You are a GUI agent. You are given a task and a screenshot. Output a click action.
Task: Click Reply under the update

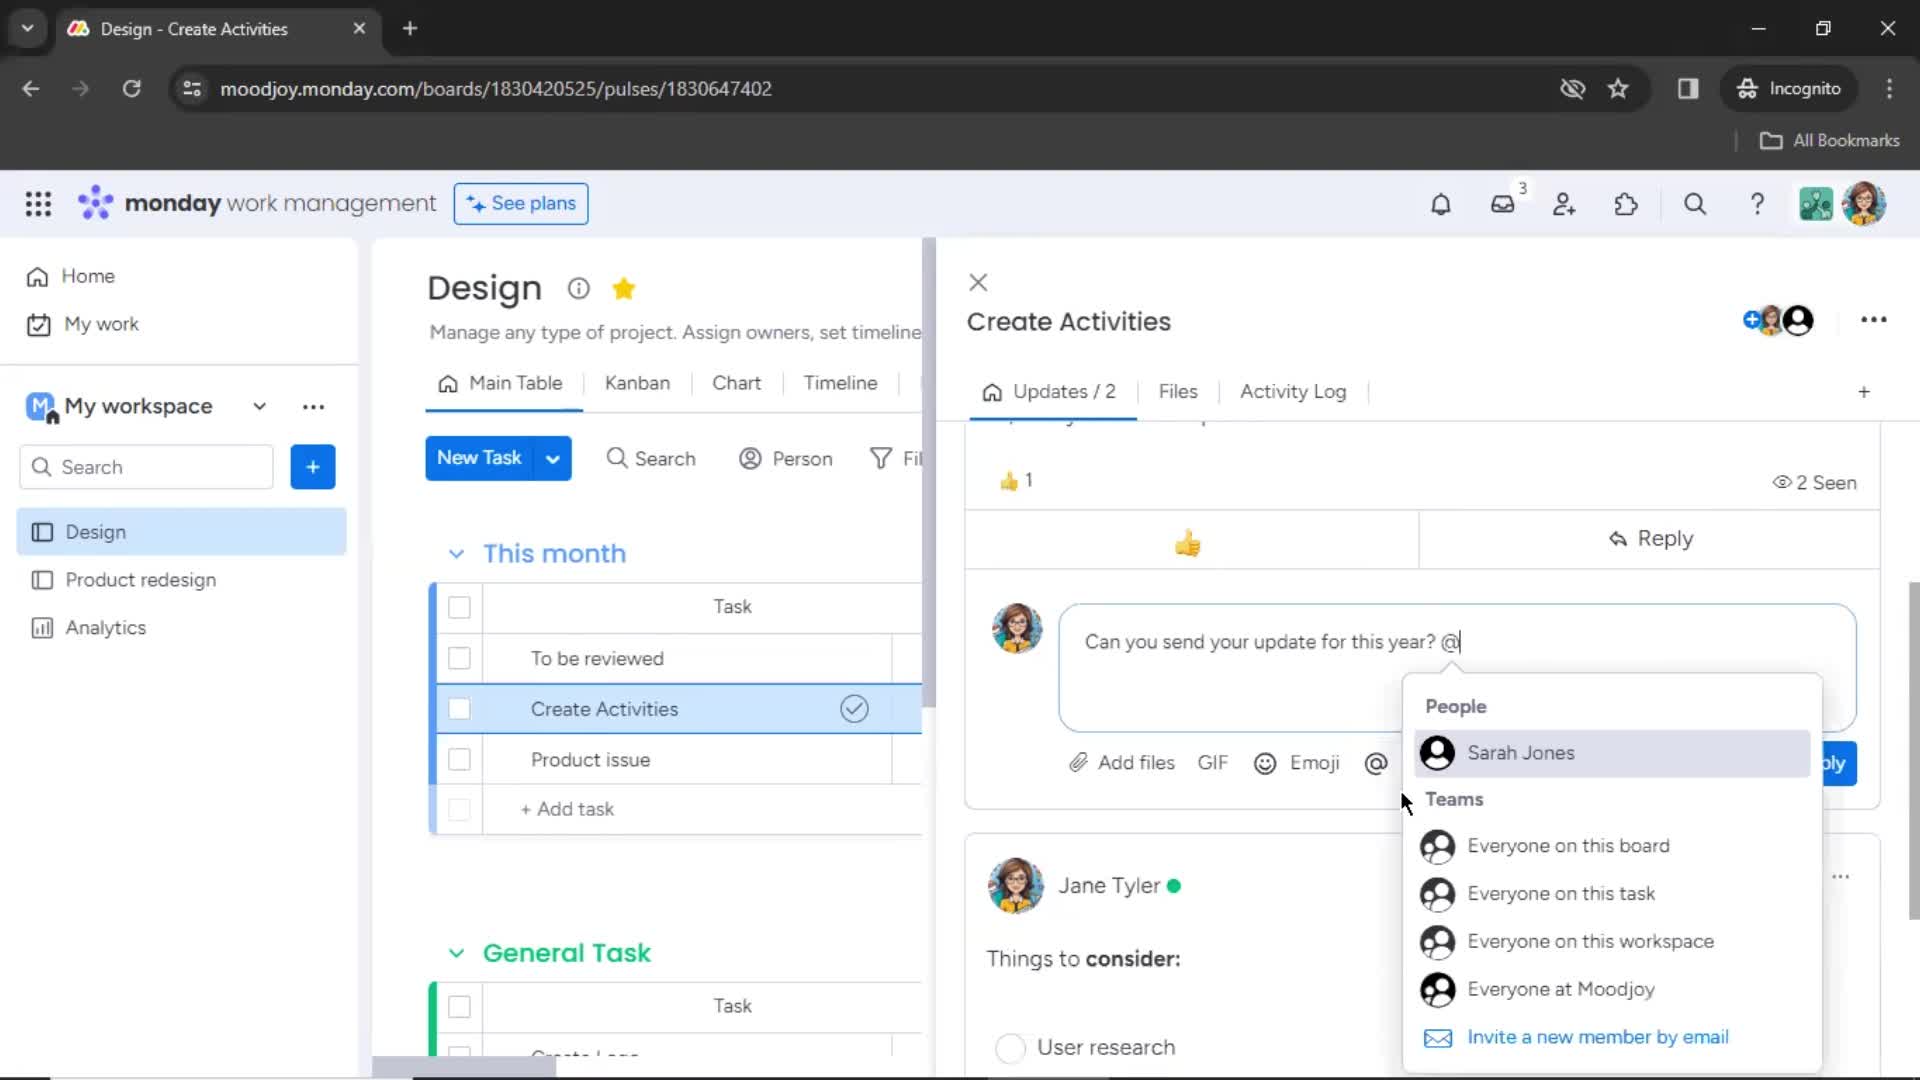coord(1650,540)
